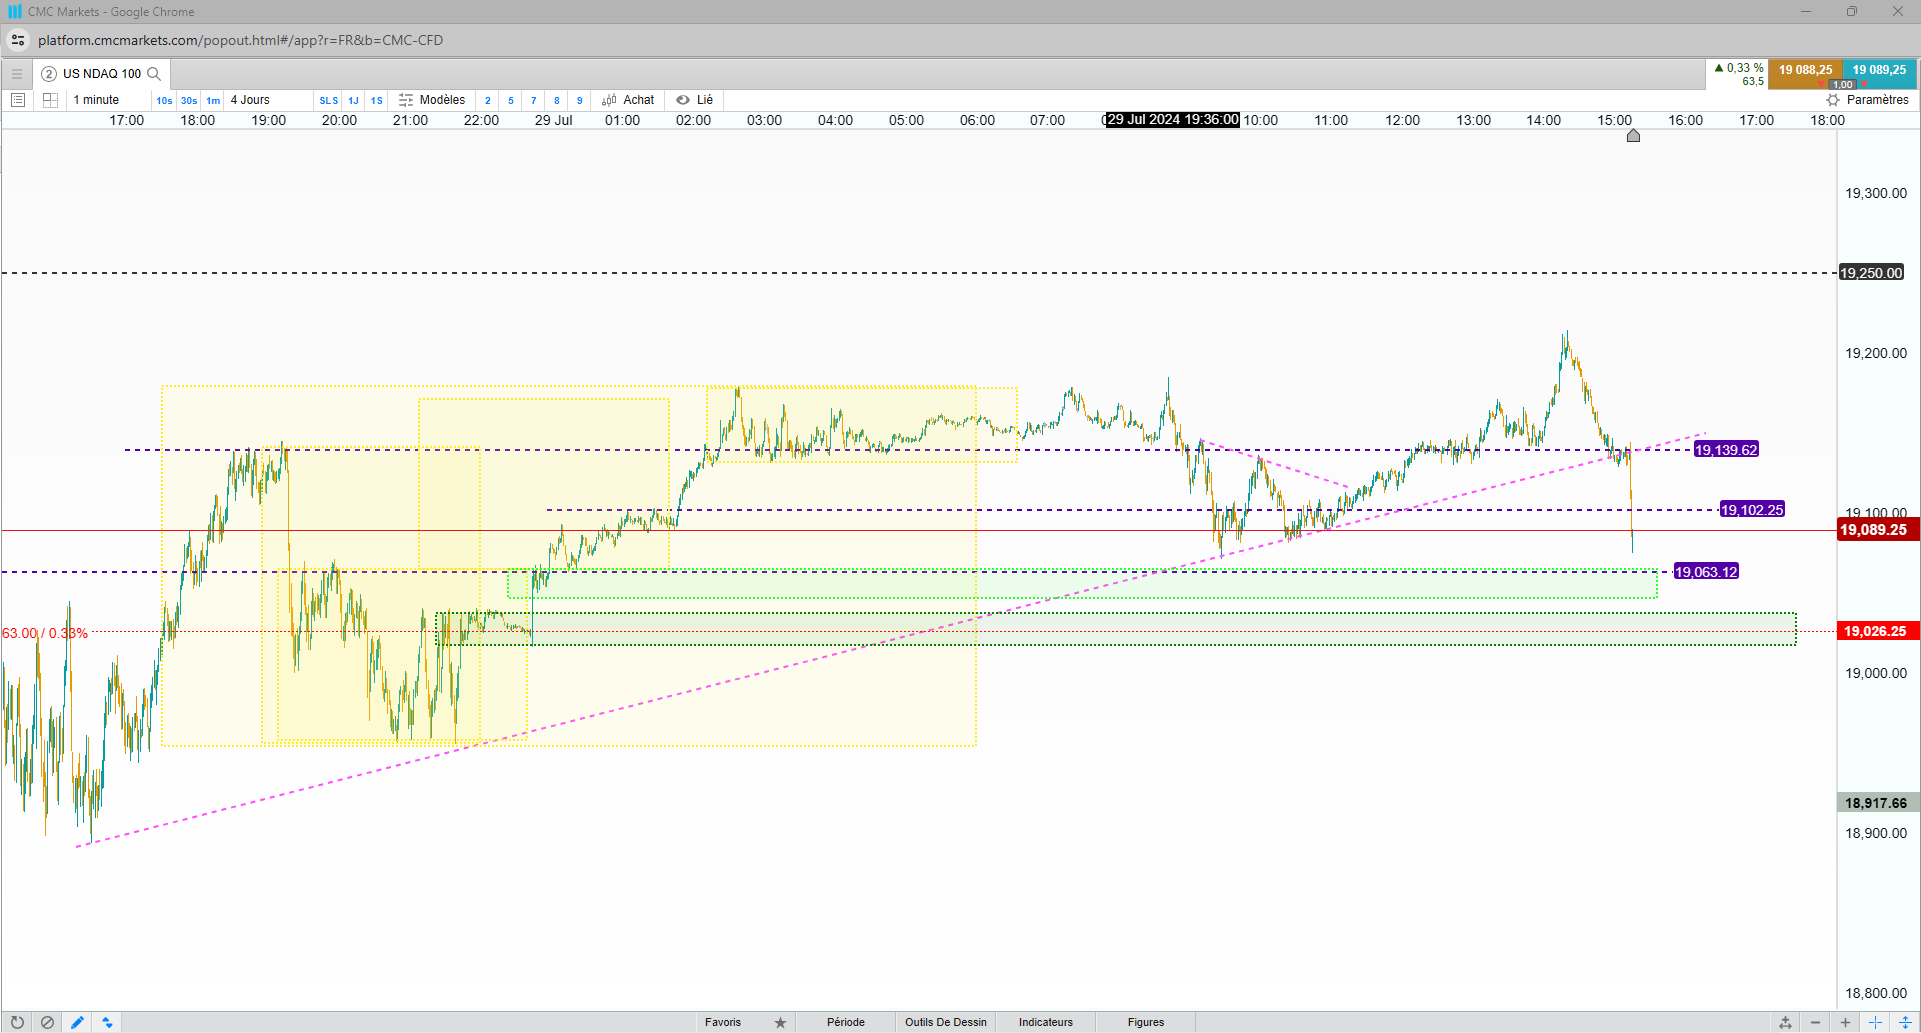Click the 19,250.00 dashed line price label
This screenshot has width=1921, height=1033.
coord(1872,273)
